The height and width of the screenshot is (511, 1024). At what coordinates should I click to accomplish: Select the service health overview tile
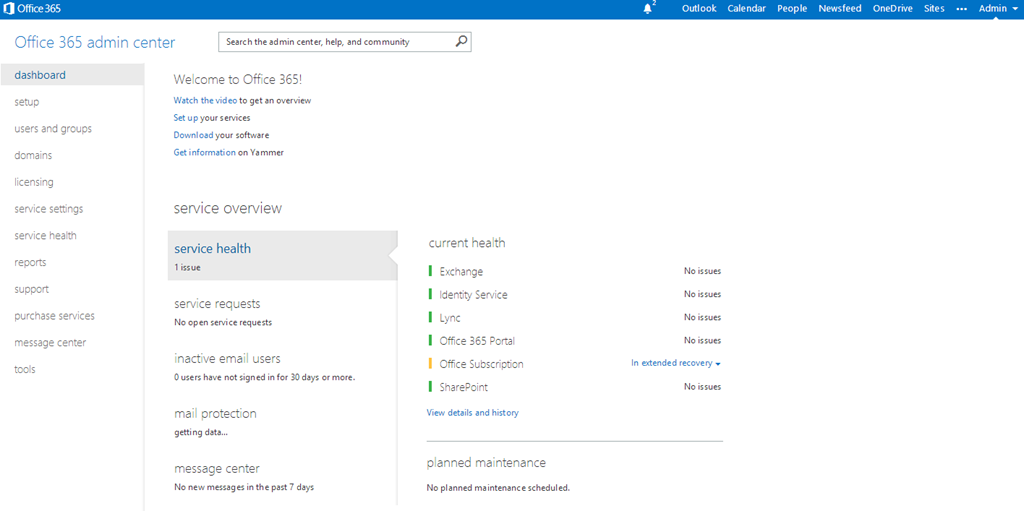(x=282, y=256)
